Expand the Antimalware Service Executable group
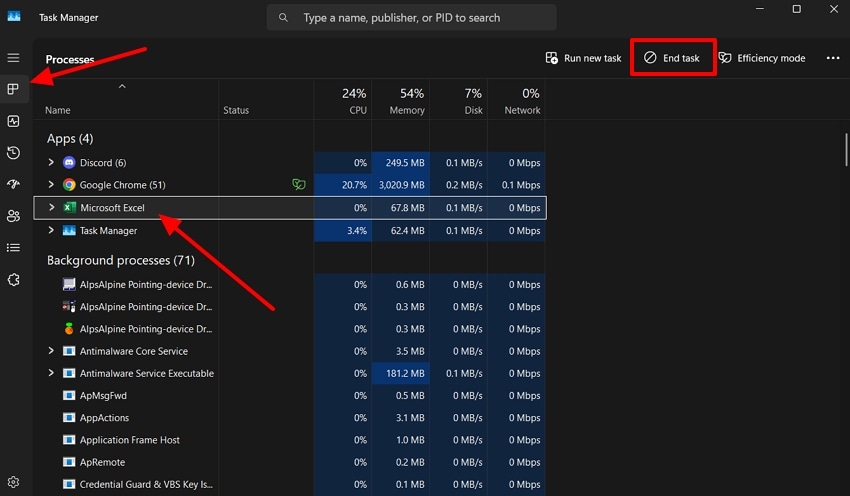The image size is (850, 496). [x=51, y=373]
